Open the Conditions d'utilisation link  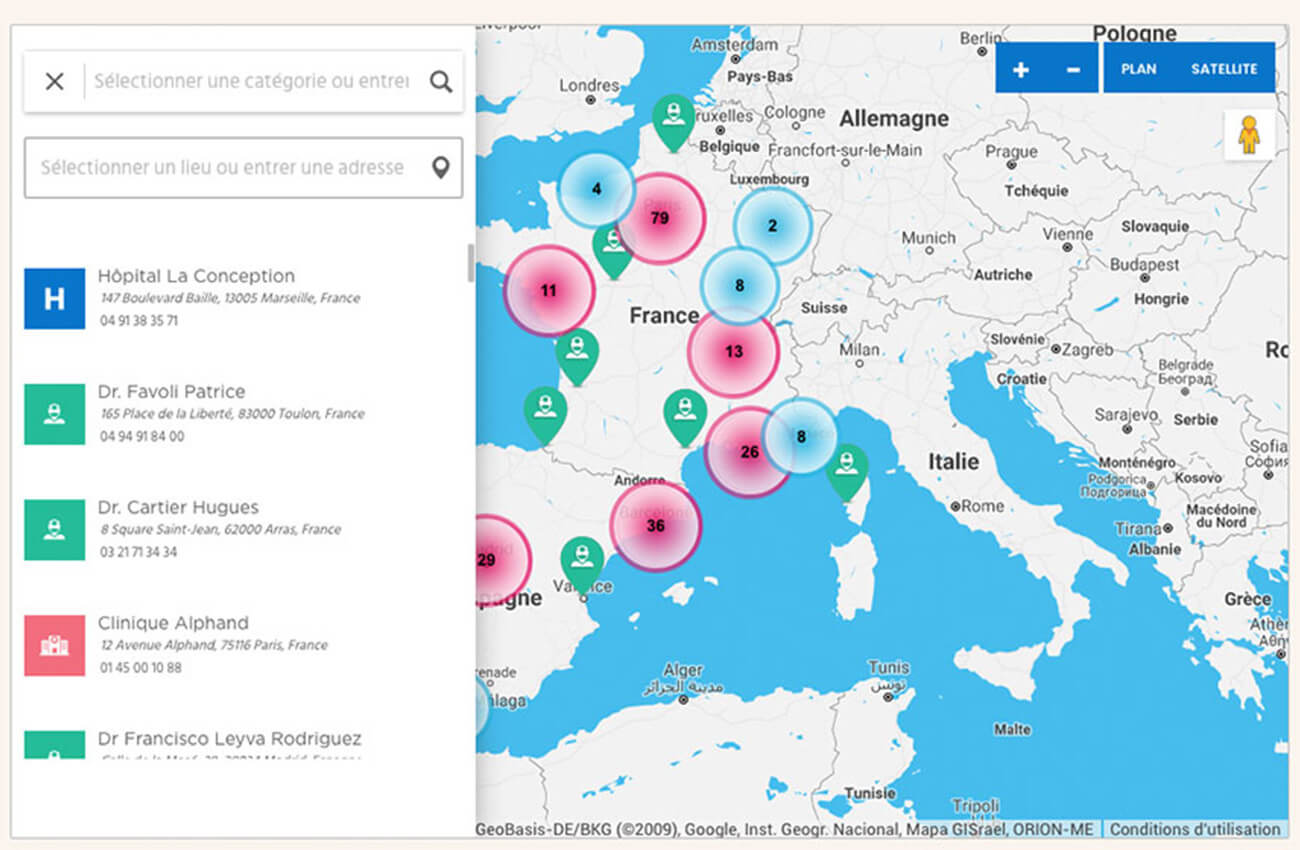pos(1194,829)
